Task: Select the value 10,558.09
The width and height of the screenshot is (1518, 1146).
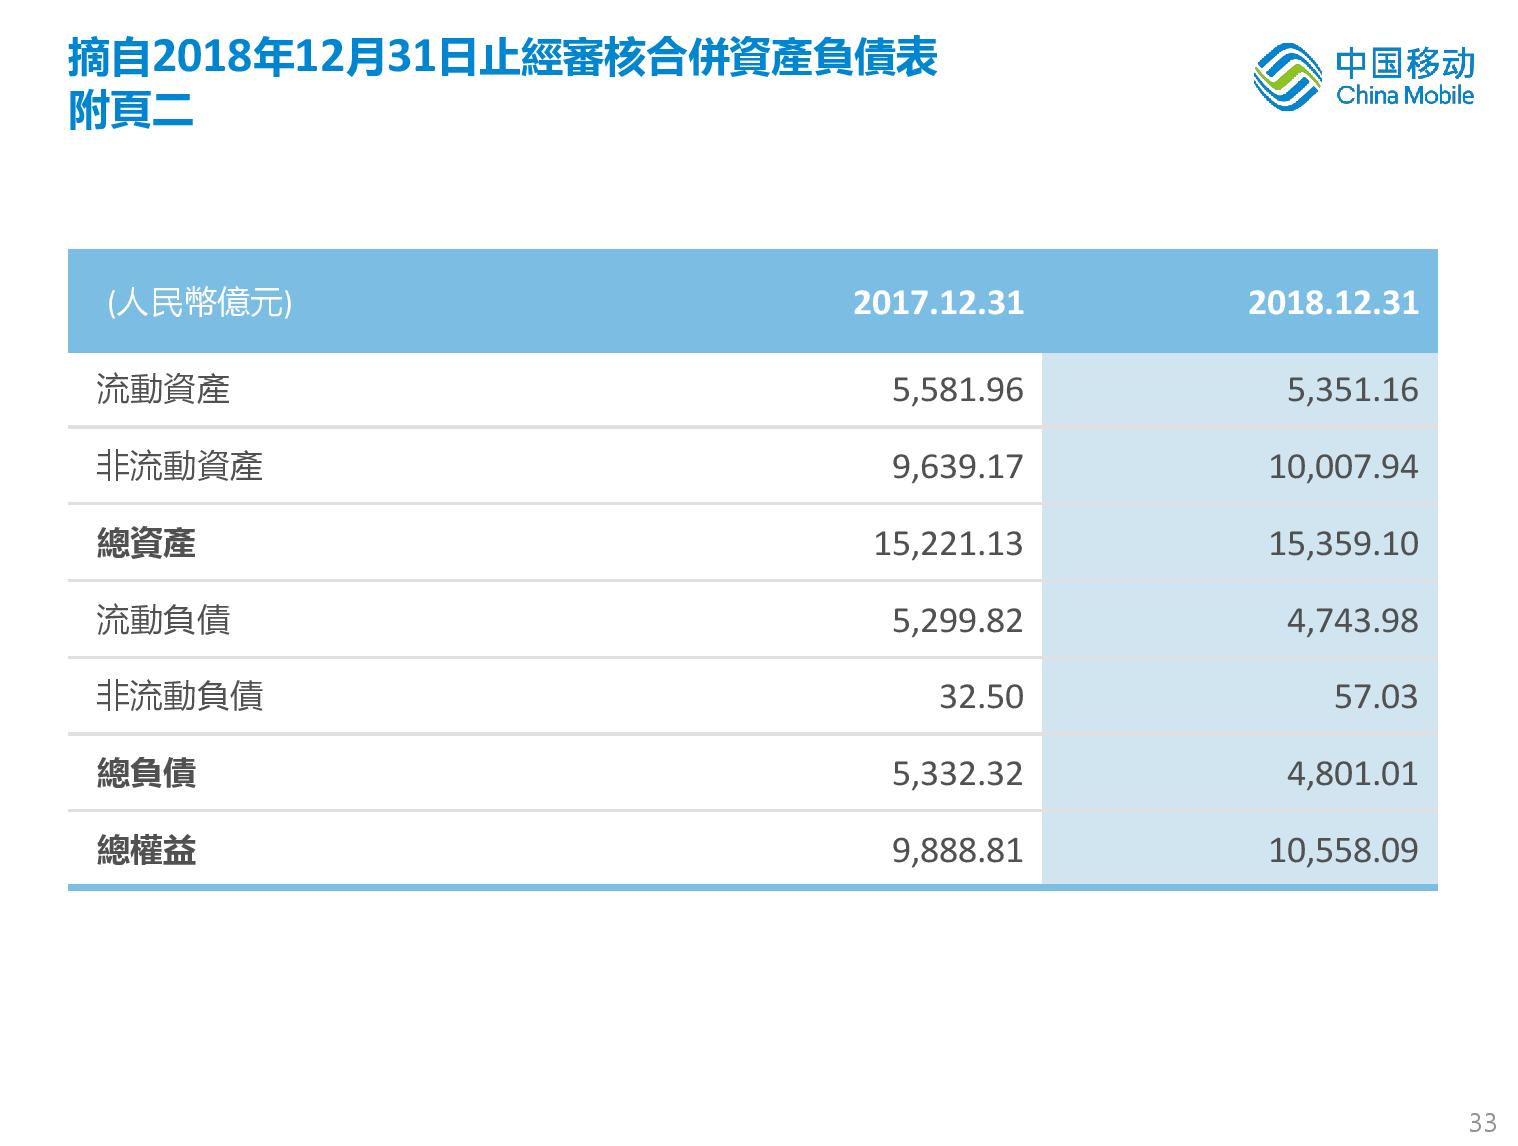Action: tap(1343, 851)
